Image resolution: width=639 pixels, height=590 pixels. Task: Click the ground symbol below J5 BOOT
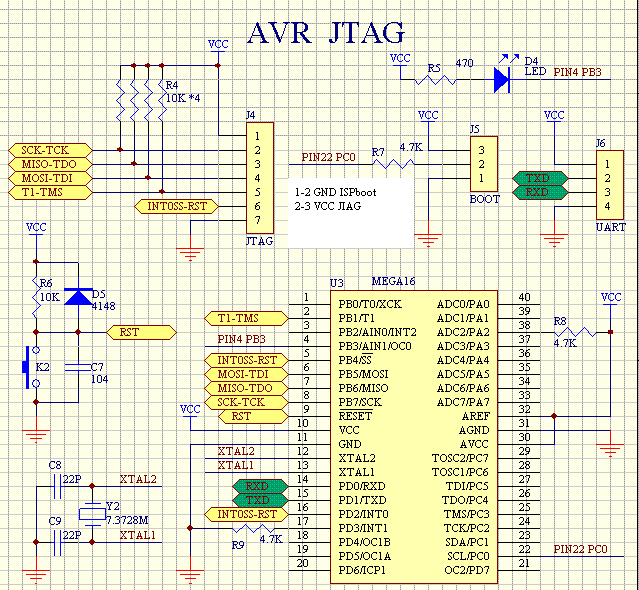[428, 240]
